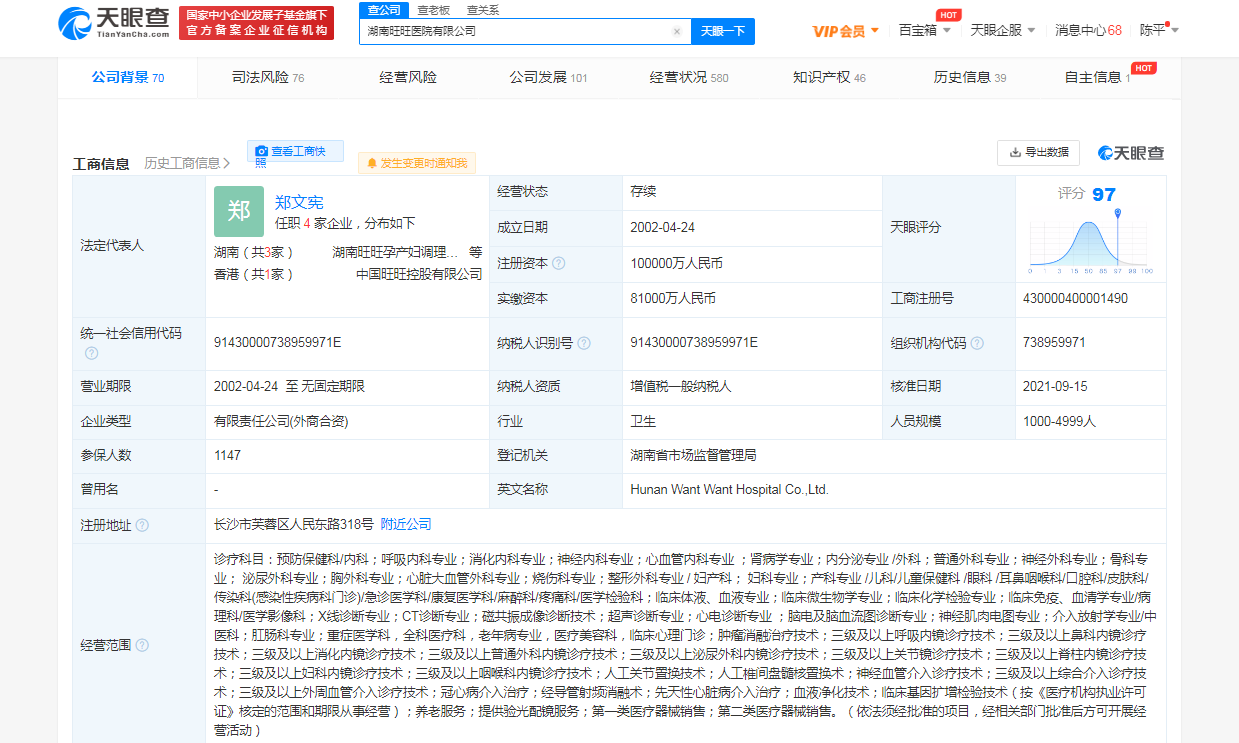Click 附近公司 link

[406, 524]
